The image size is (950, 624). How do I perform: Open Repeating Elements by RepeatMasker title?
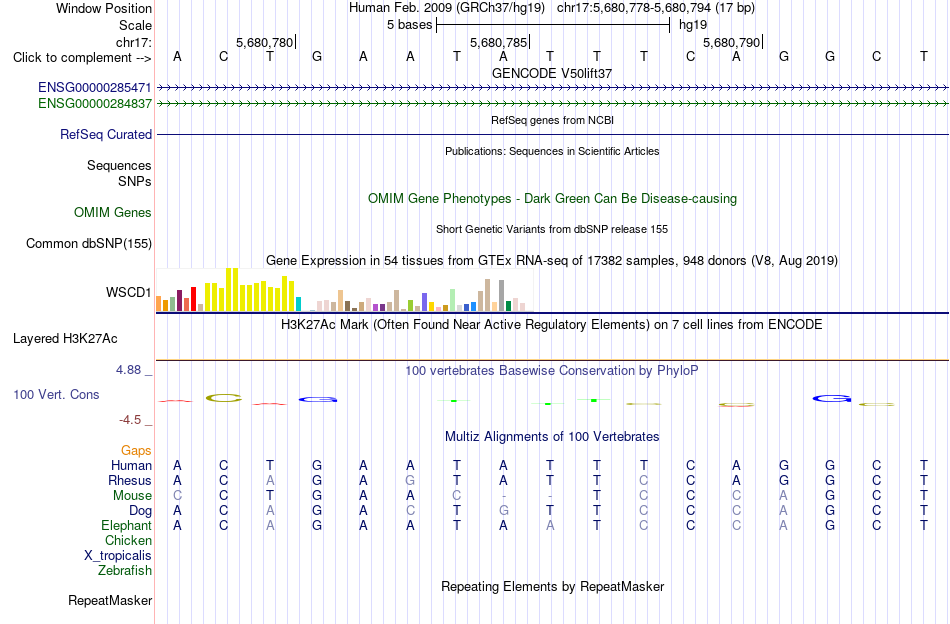[552, 587]
